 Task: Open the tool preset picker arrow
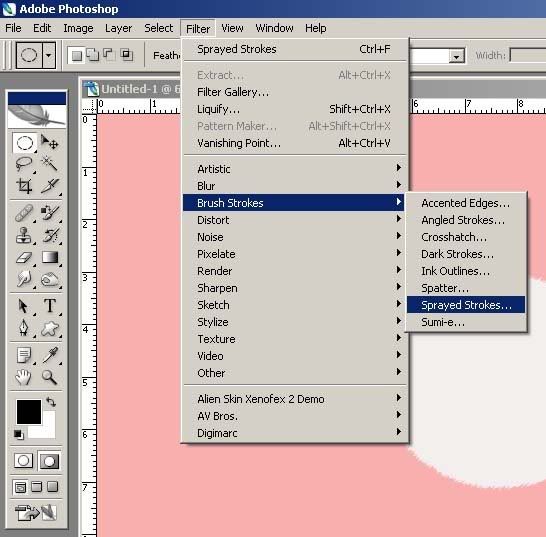[x=49, y=55]
